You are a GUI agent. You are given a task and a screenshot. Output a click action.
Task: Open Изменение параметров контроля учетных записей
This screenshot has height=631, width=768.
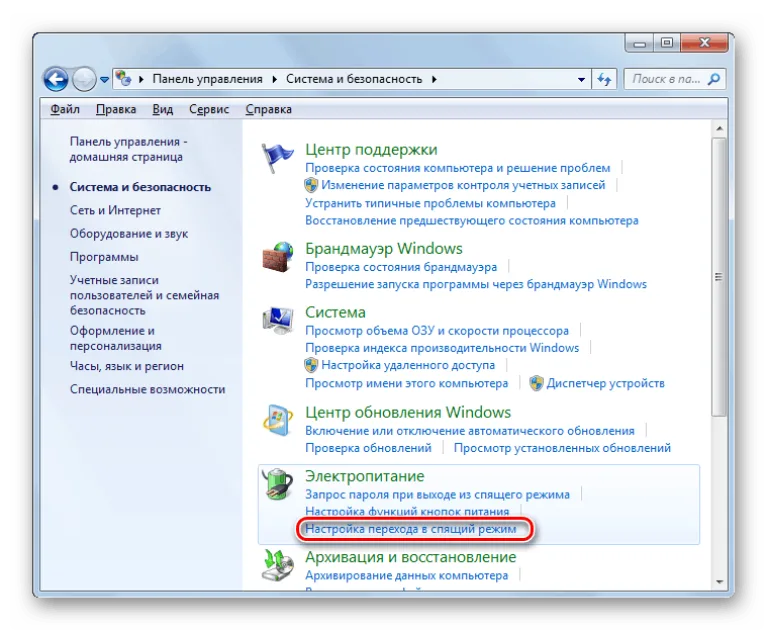click(x=463, y=185)
